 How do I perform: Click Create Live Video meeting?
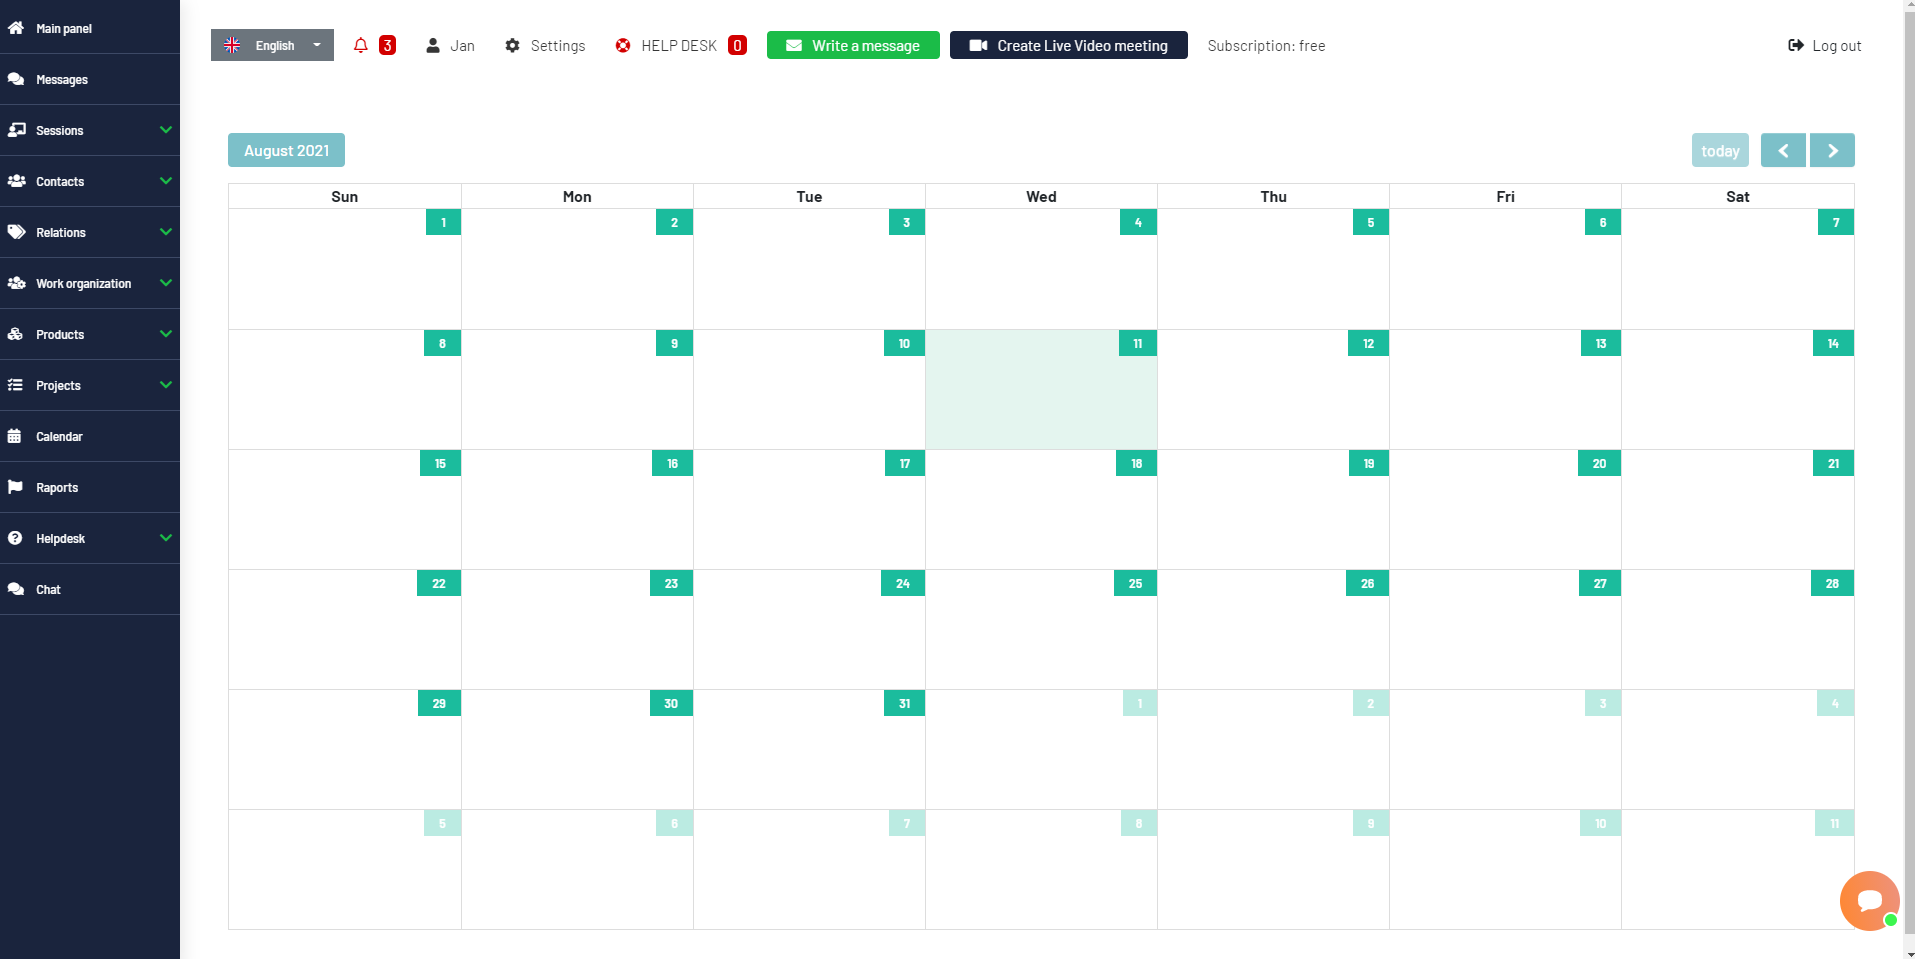click(x=1068, y=45)
